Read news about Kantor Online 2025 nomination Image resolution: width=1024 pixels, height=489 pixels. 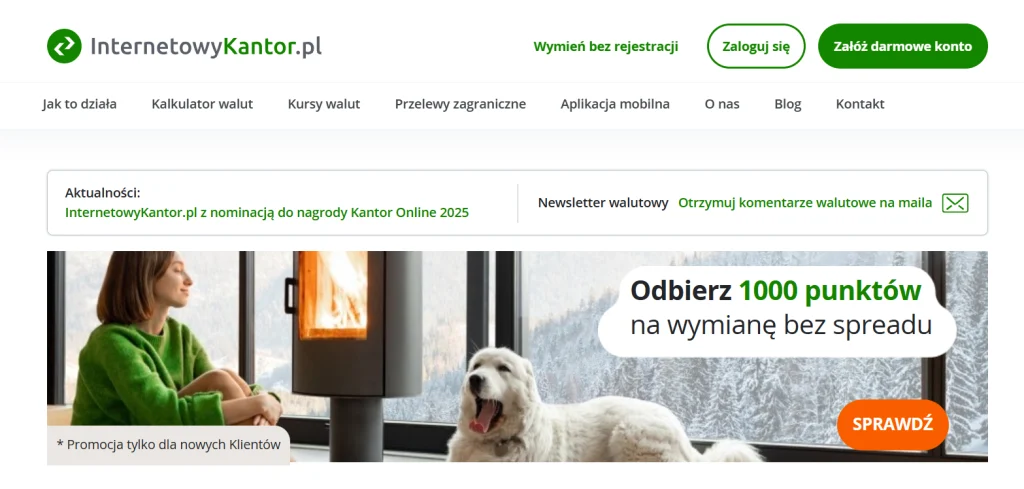(267, 213)
